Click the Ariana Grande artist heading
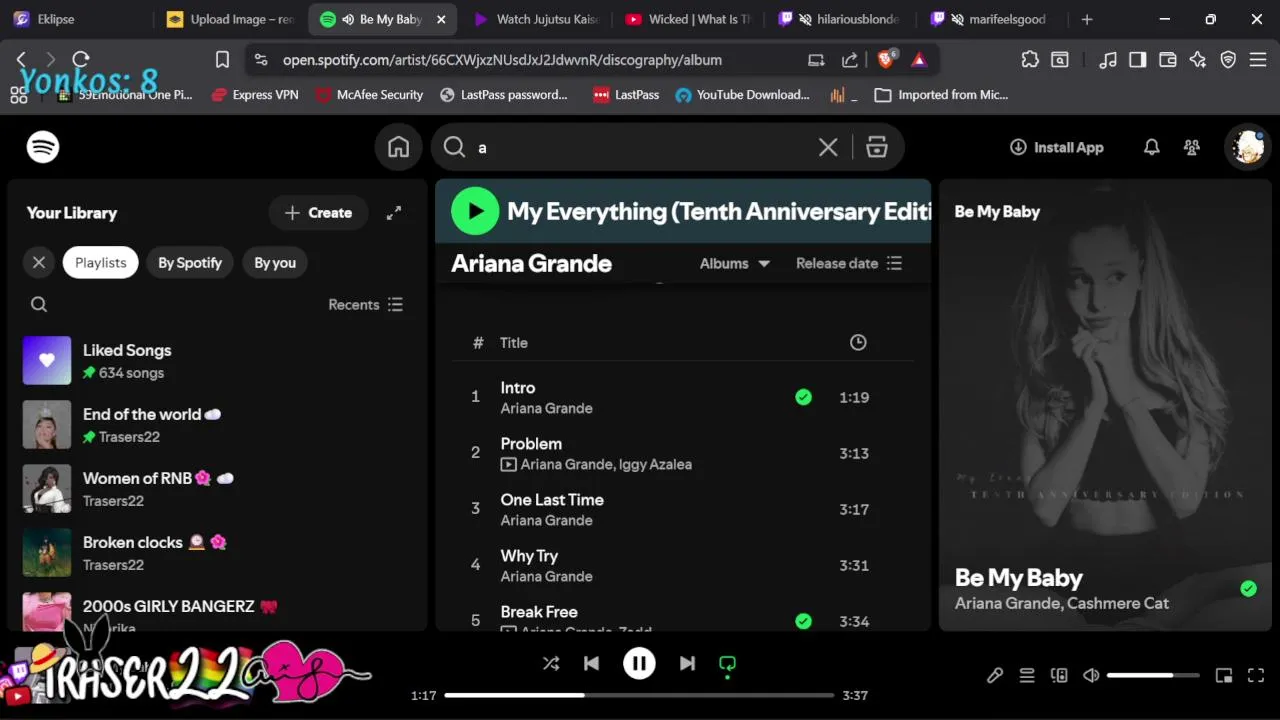 click(x=531, y=263)
